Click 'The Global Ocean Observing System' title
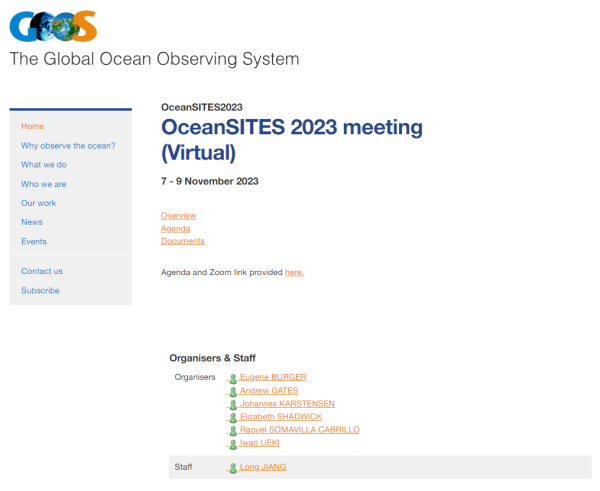The width and height of the screenshot is (600, 491). point(154,59)
